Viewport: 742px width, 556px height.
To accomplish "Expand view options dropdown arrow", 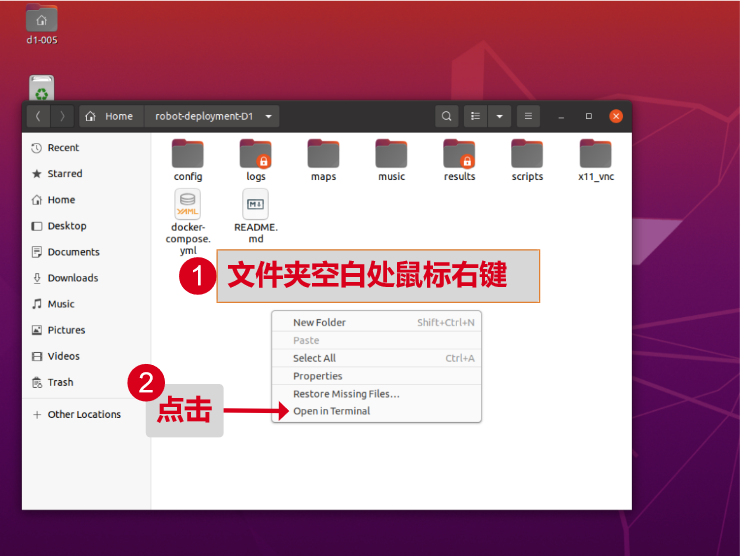I will 499,116.
